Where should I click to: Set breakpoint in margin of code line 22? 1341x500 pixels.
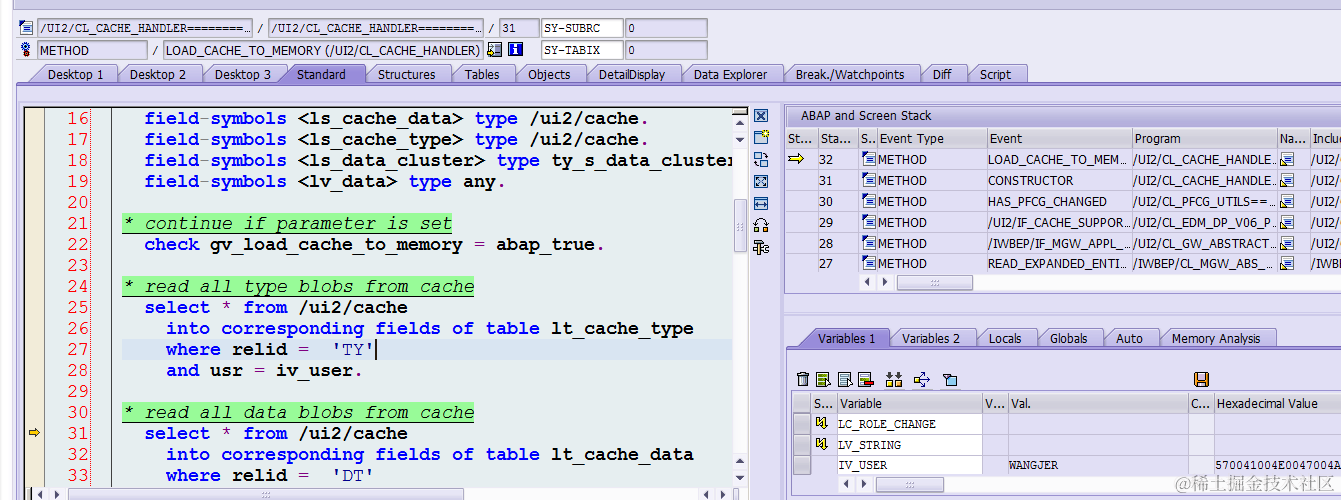click(35, 244)
